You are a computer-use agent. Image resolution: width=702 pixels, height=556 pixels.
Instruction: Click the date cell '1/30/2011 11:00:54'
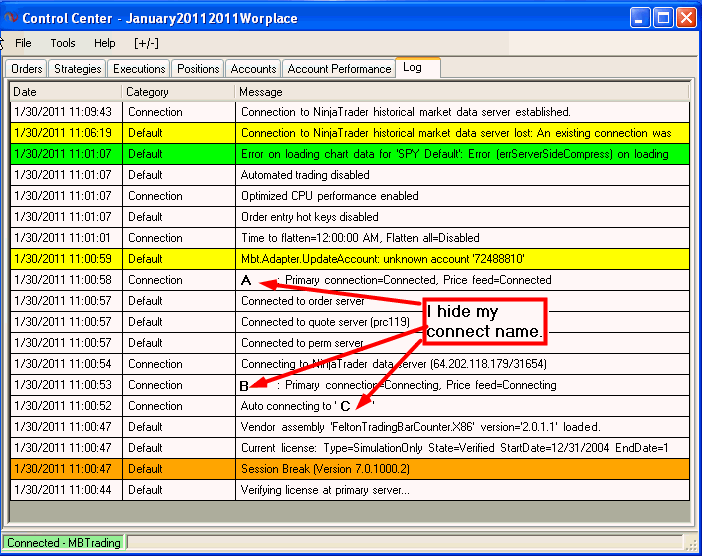tap(66, 364)
